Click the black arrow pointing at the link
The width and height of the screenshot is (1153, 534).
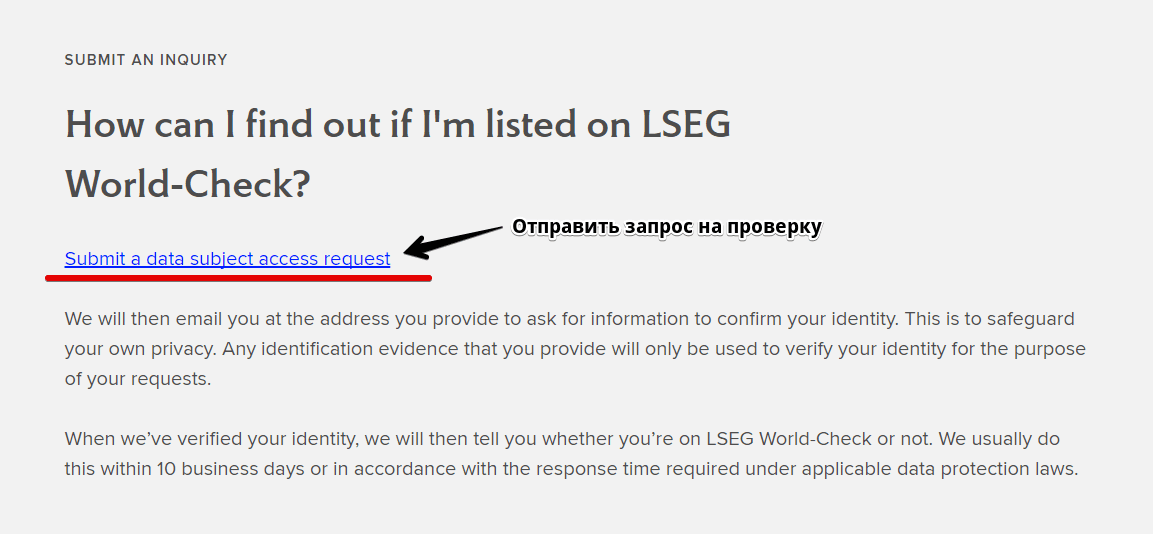452,242
